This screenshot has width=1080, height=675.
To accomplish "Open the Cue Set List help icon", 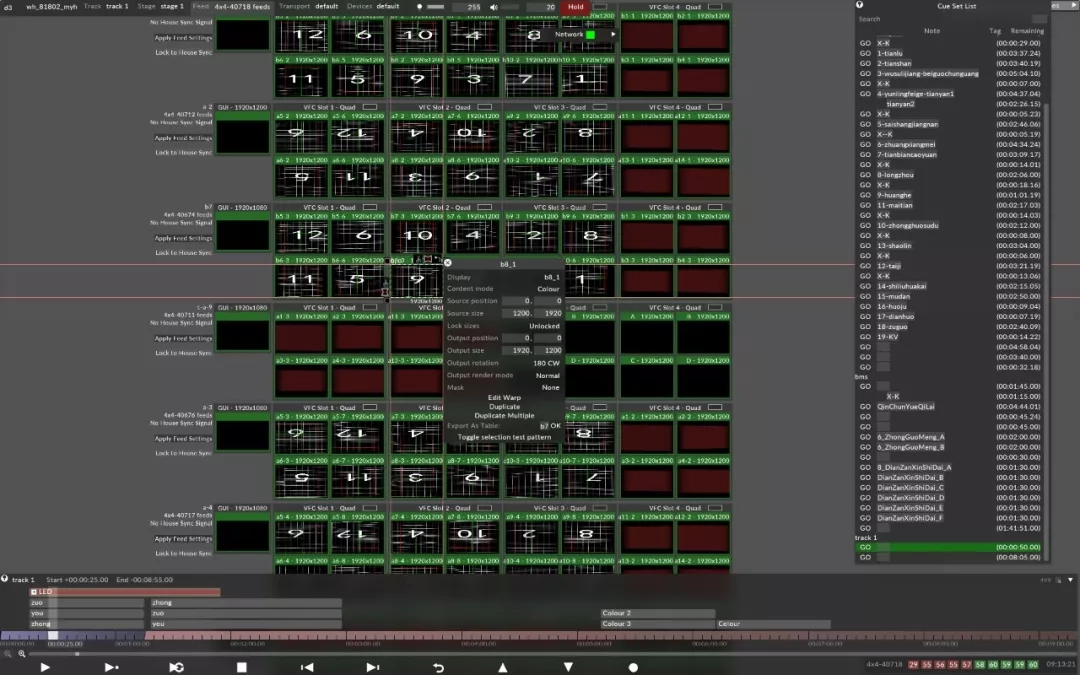I will click(860, 5).
